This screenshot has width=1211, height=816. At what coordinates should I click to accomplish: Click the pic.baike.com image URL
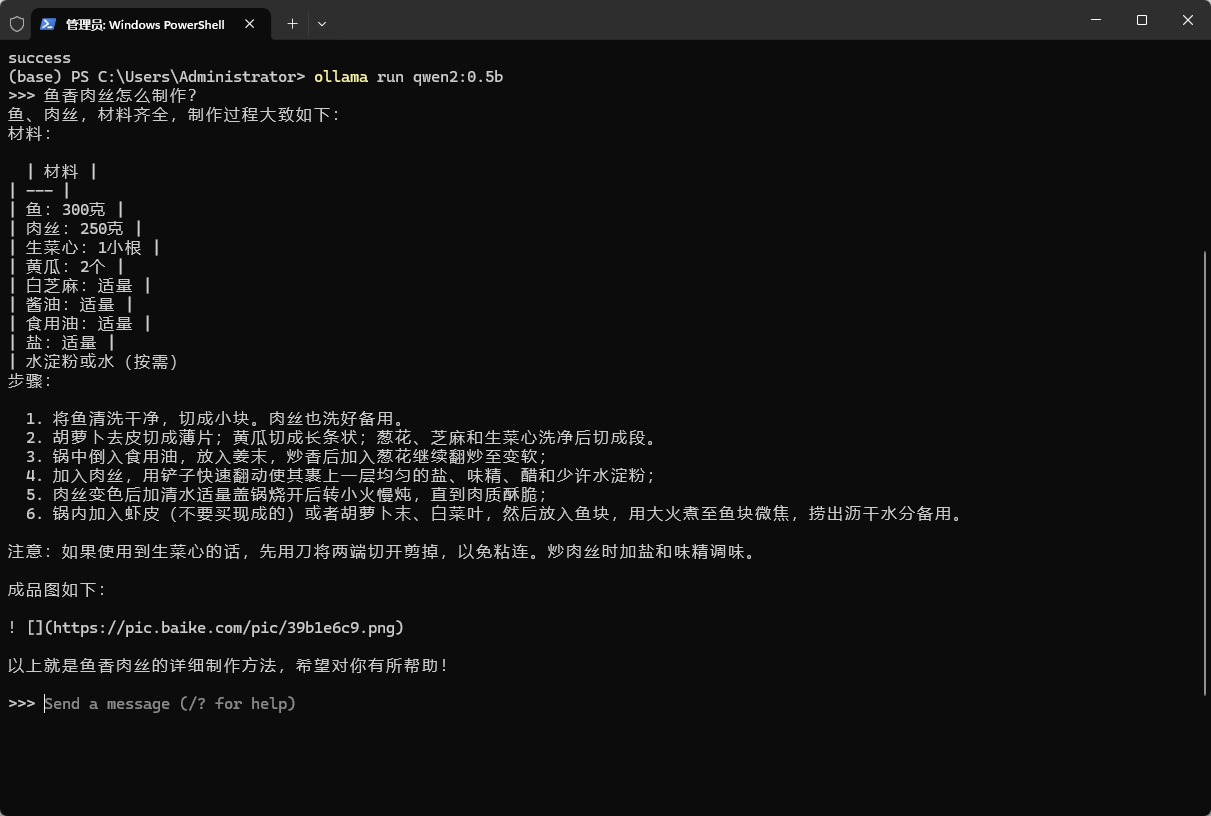[x=224, y=628]
